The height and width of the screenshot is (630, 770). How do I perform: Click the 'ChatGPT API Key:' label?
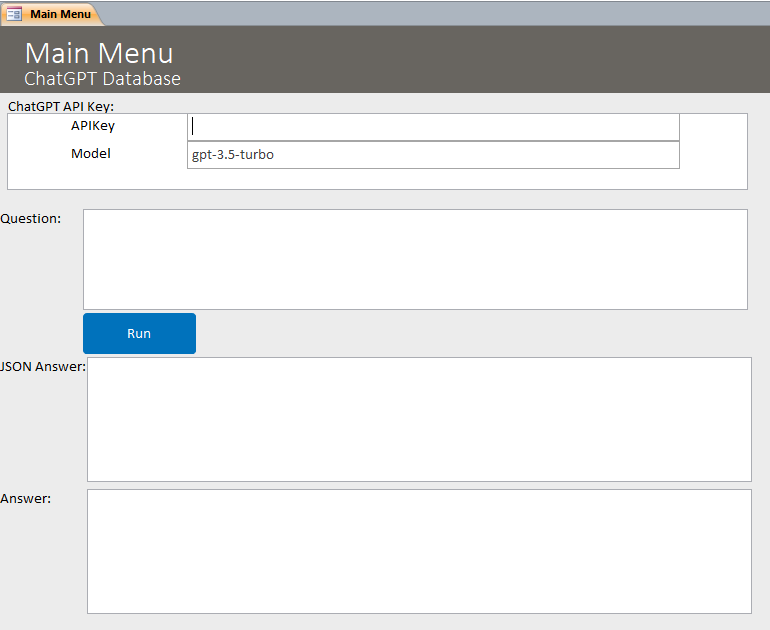pos(61,107)
